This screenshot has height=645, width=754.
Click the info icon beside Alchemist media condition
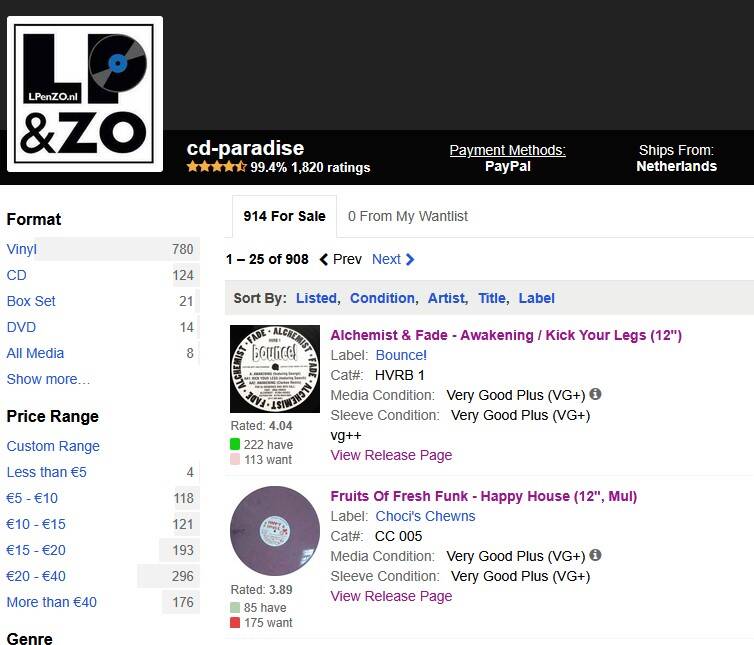[596, 395]
